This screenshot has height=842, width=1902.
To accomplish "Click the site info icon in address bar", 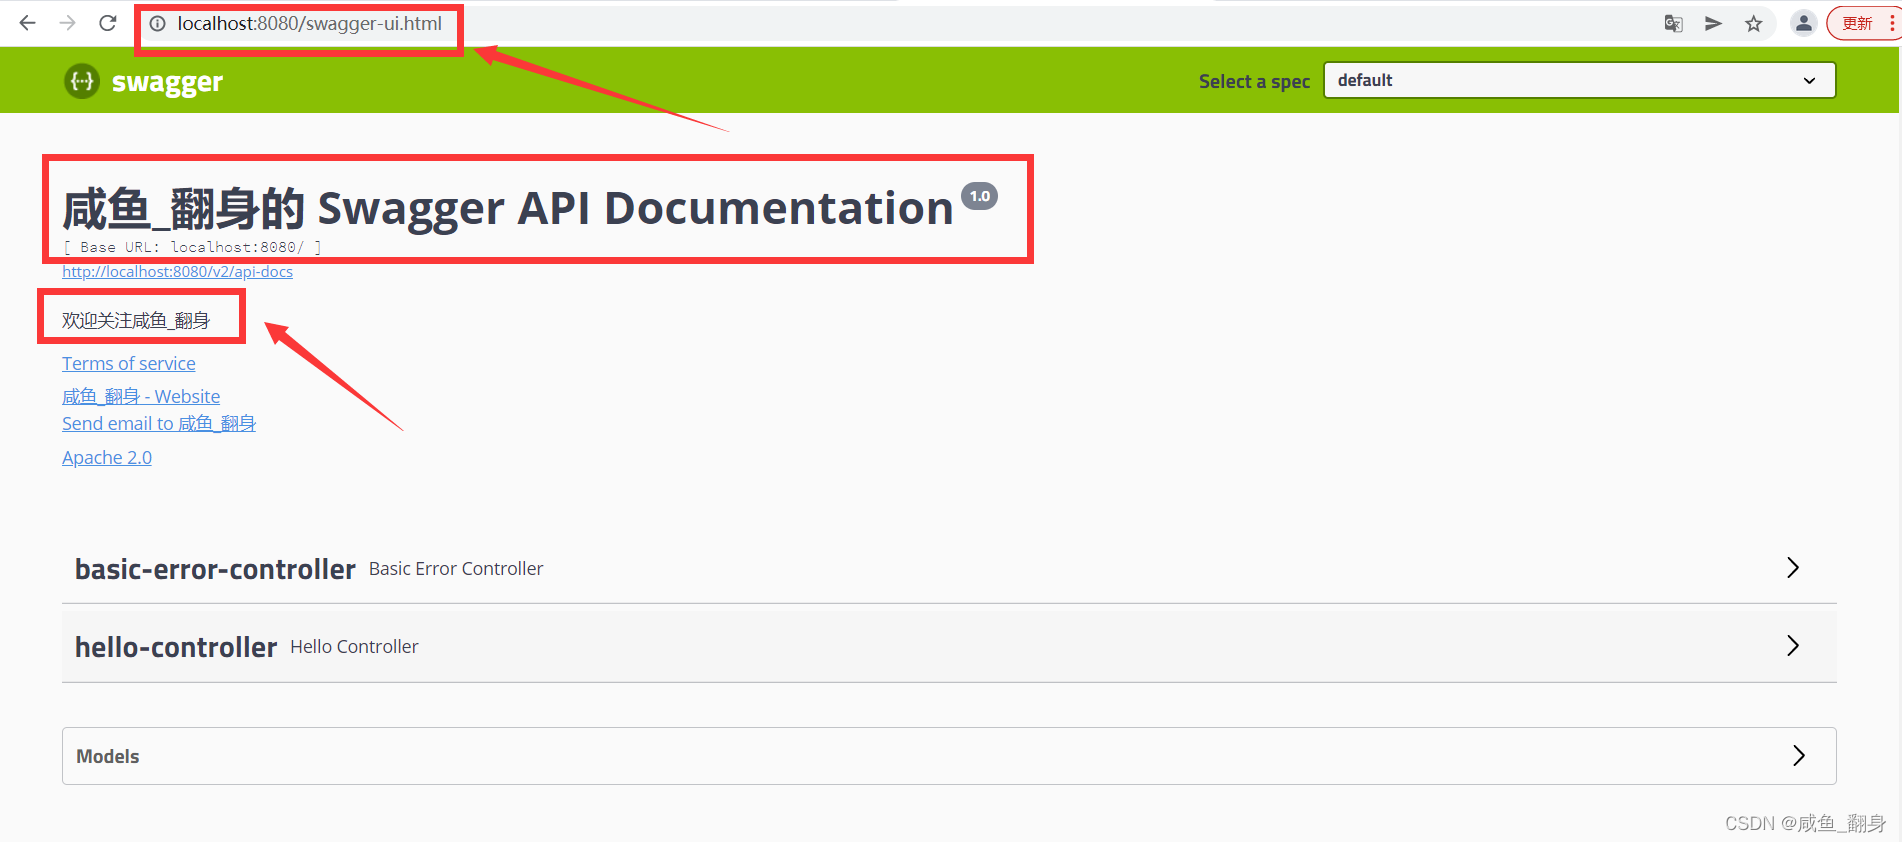I will (158, 24).
